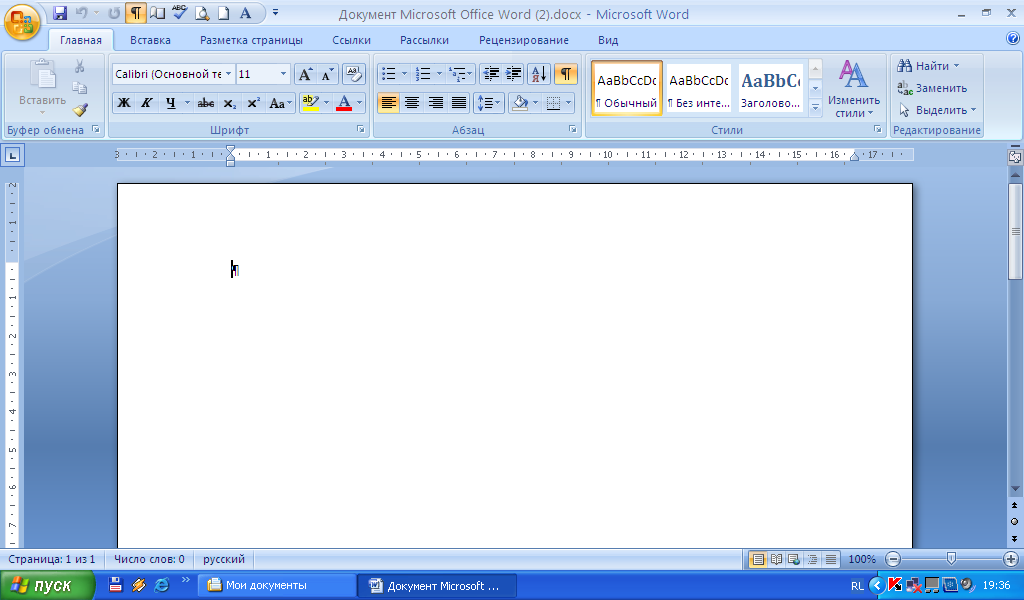Click the Office button

[x=22, y=22]
